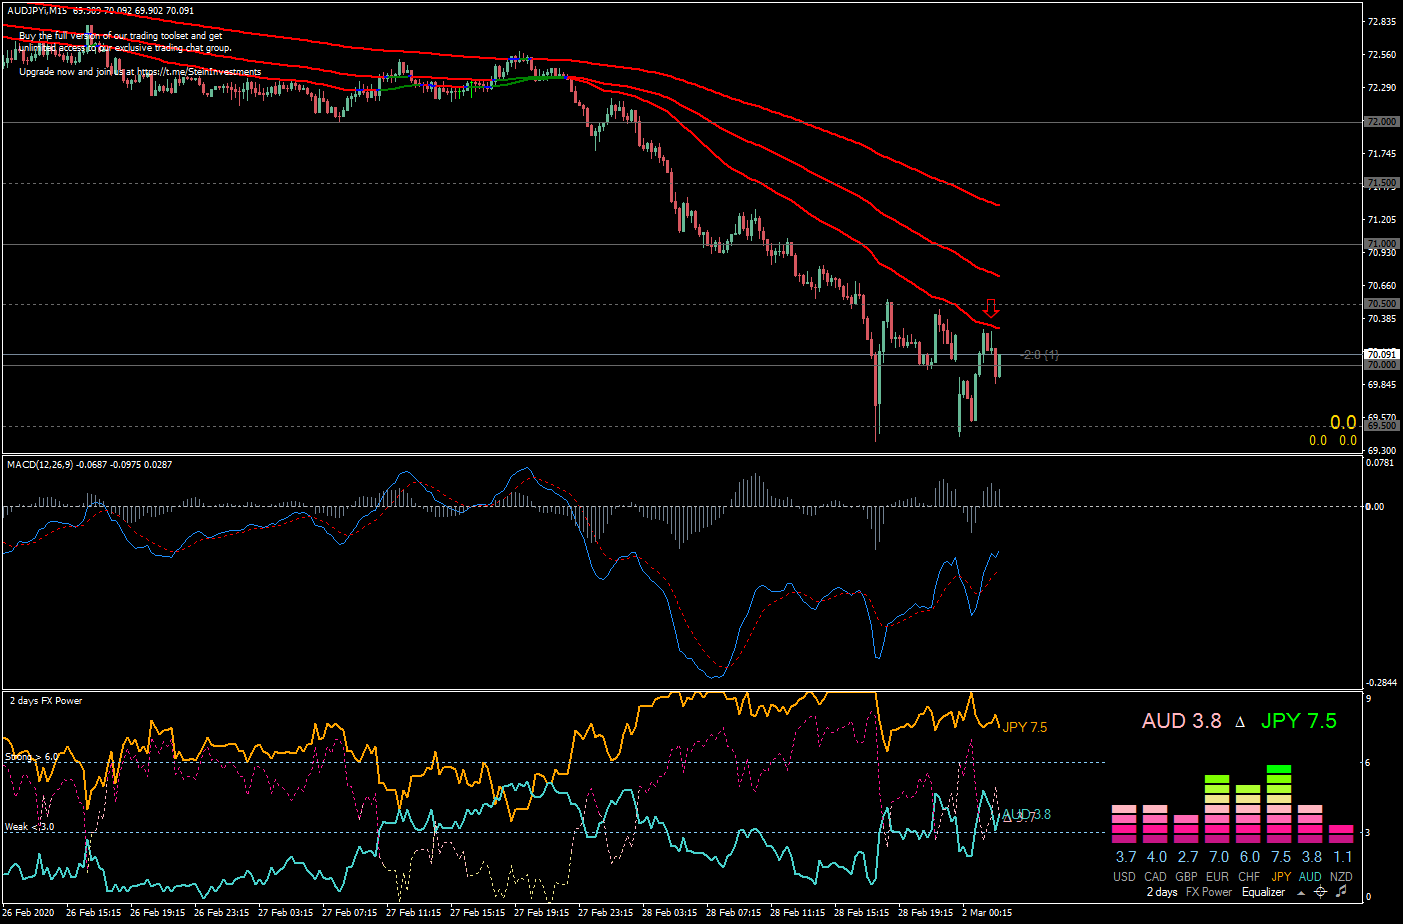Select the EUR currency label under equalizer bars
The height and width of the screenshot is (924, 1403).
(x=1218, y=877)
